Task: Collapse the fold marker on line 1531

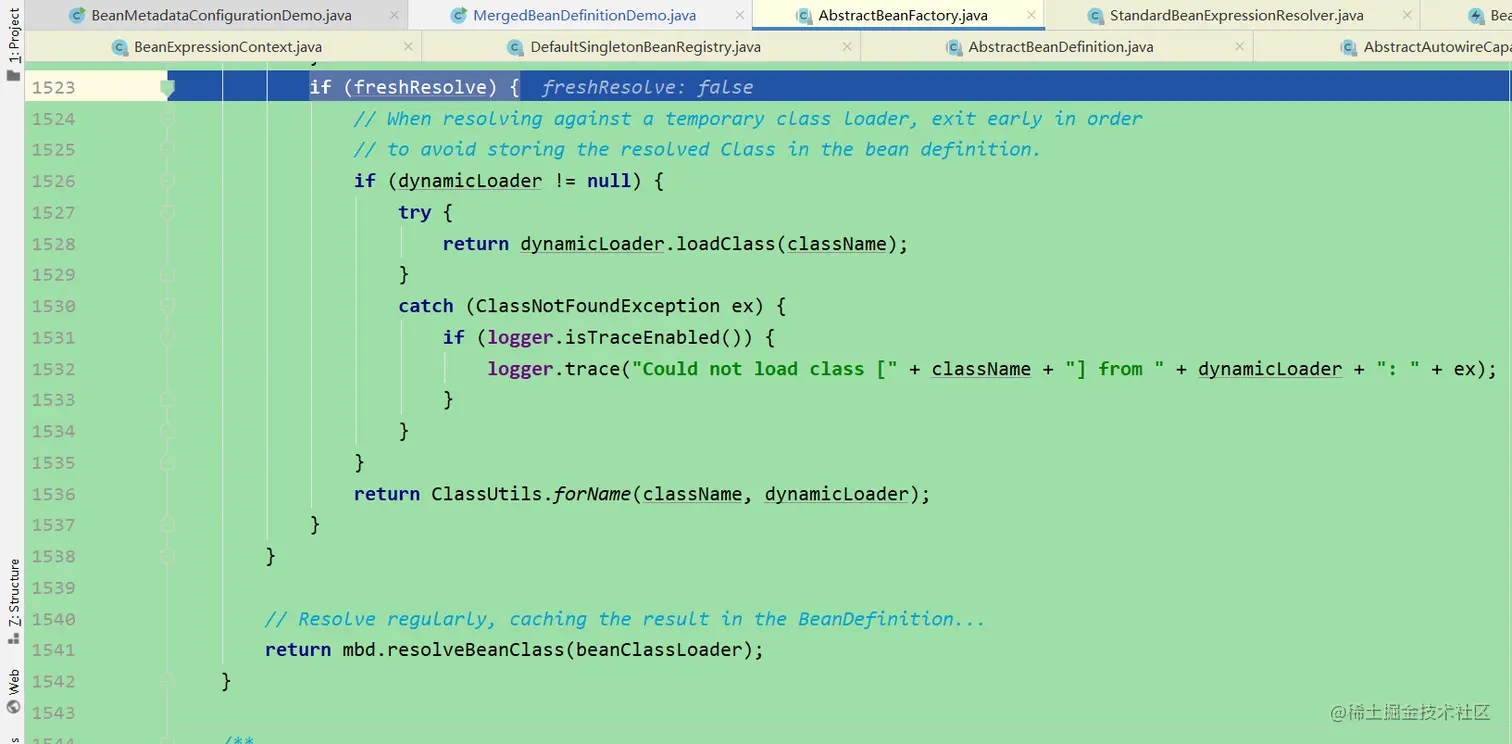Action: [x=168, y=337]
